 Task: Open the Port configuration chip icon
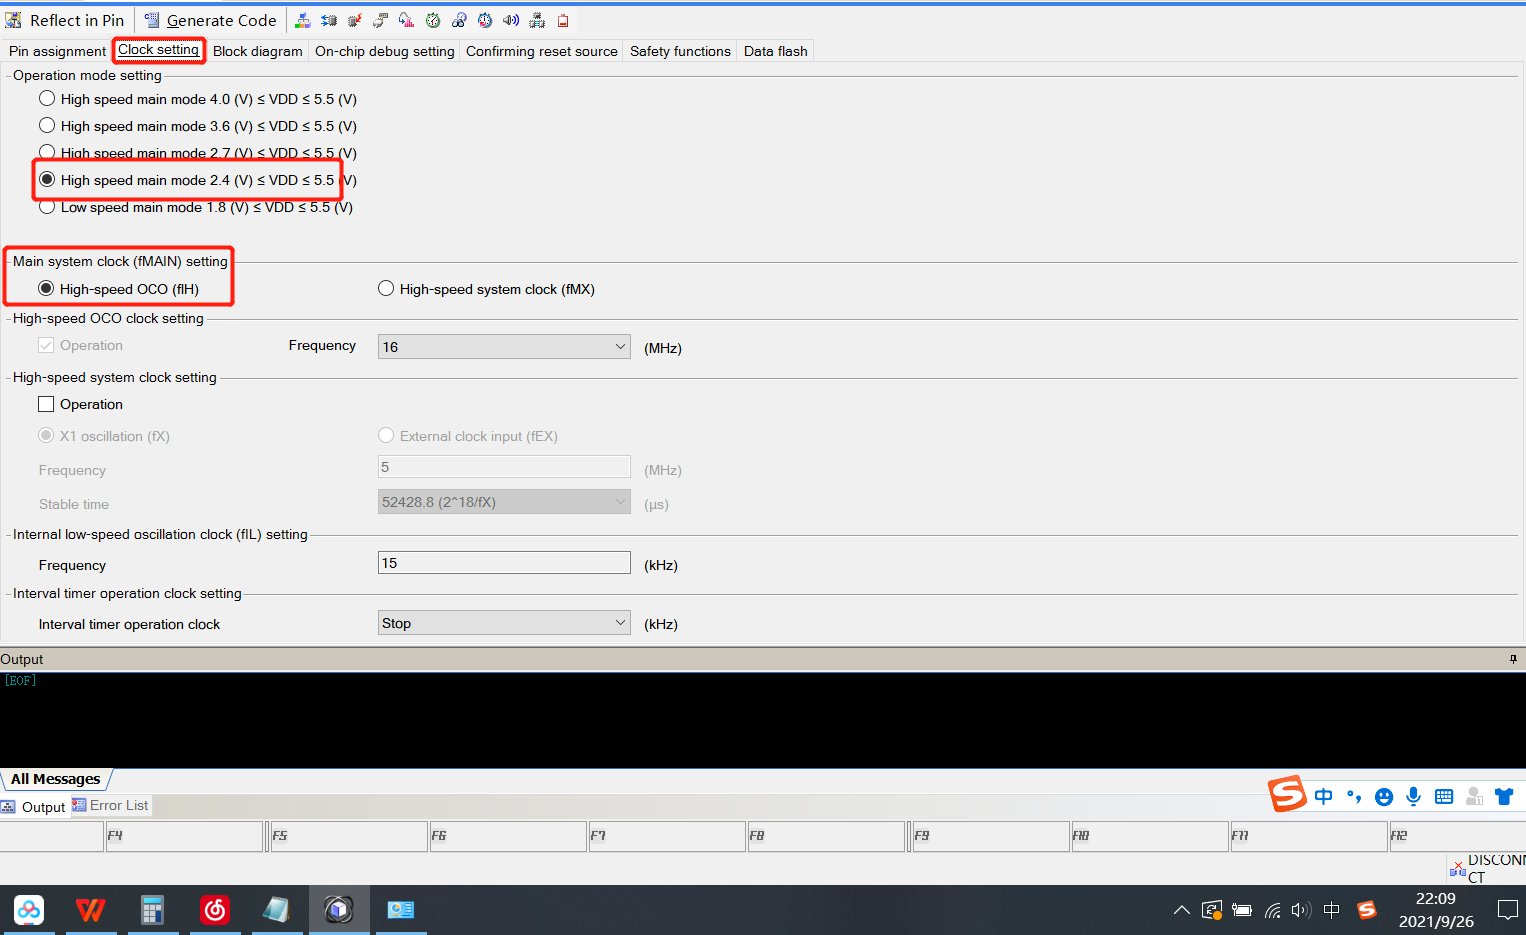[x=328, y=20]
